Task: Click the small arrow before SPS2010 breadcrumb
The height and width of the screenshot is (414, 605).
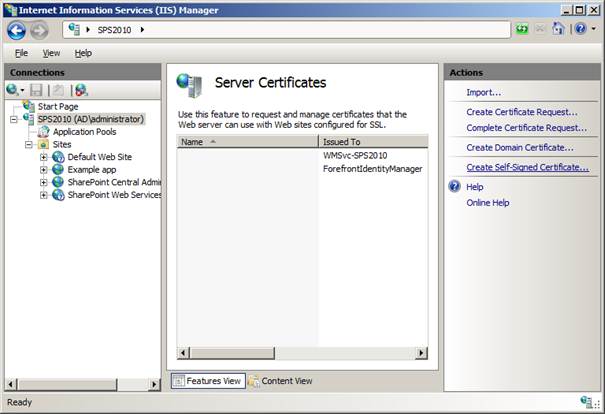Action: click(x=88, y=30)
